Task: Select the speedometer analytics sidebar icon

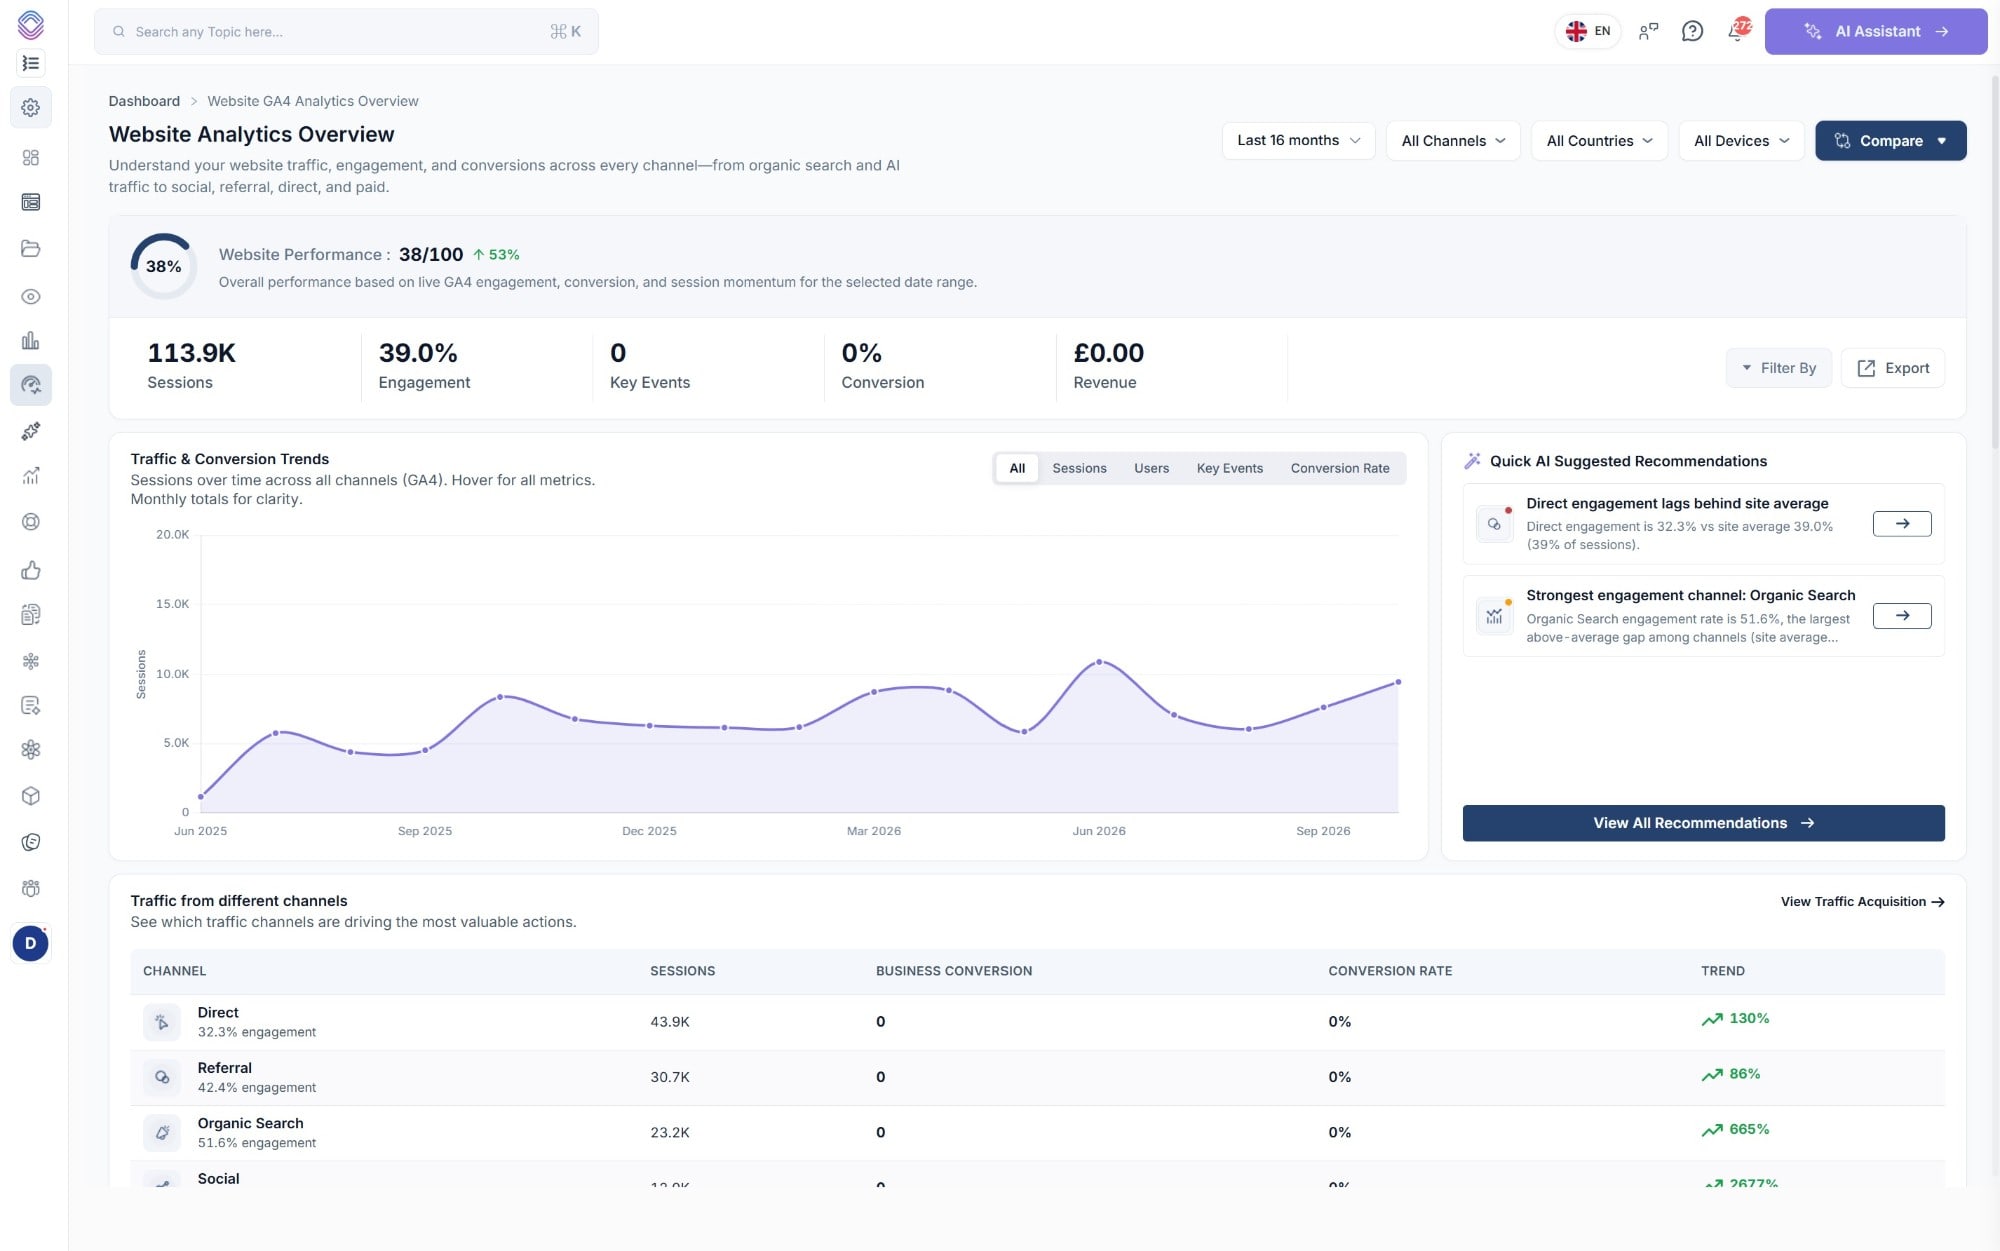Action: 31,385
